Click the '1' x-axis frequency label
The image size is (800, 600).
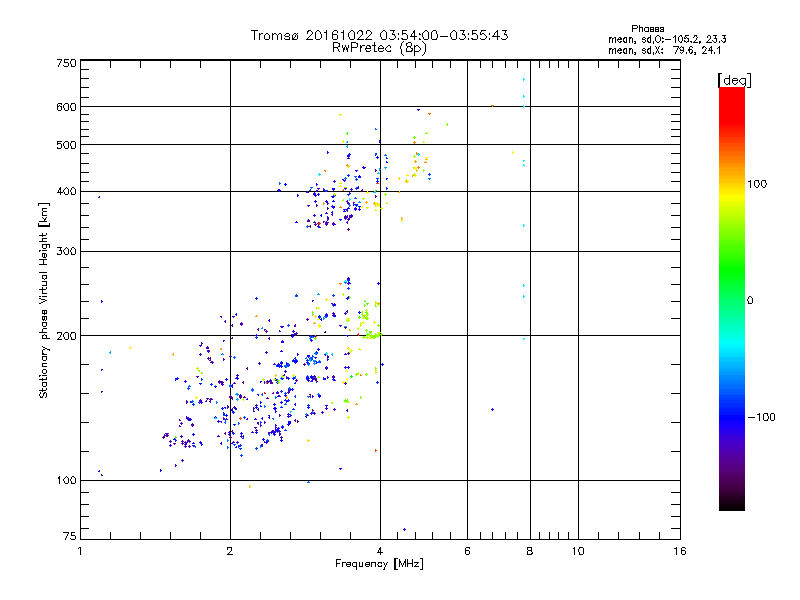80,551
